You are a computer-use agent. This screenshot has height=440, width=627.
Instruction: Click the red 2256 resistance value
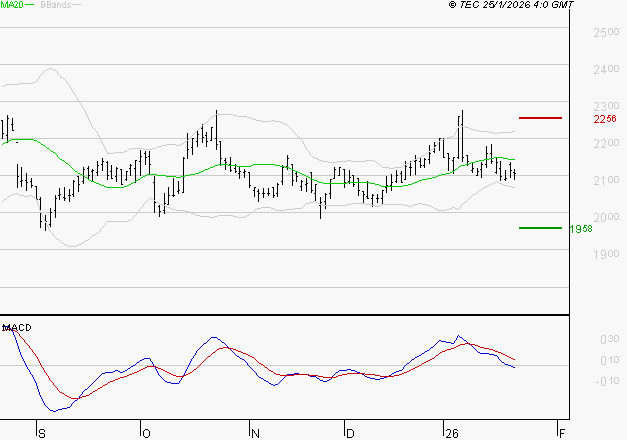pyautogui.click(x=605, y=119)
